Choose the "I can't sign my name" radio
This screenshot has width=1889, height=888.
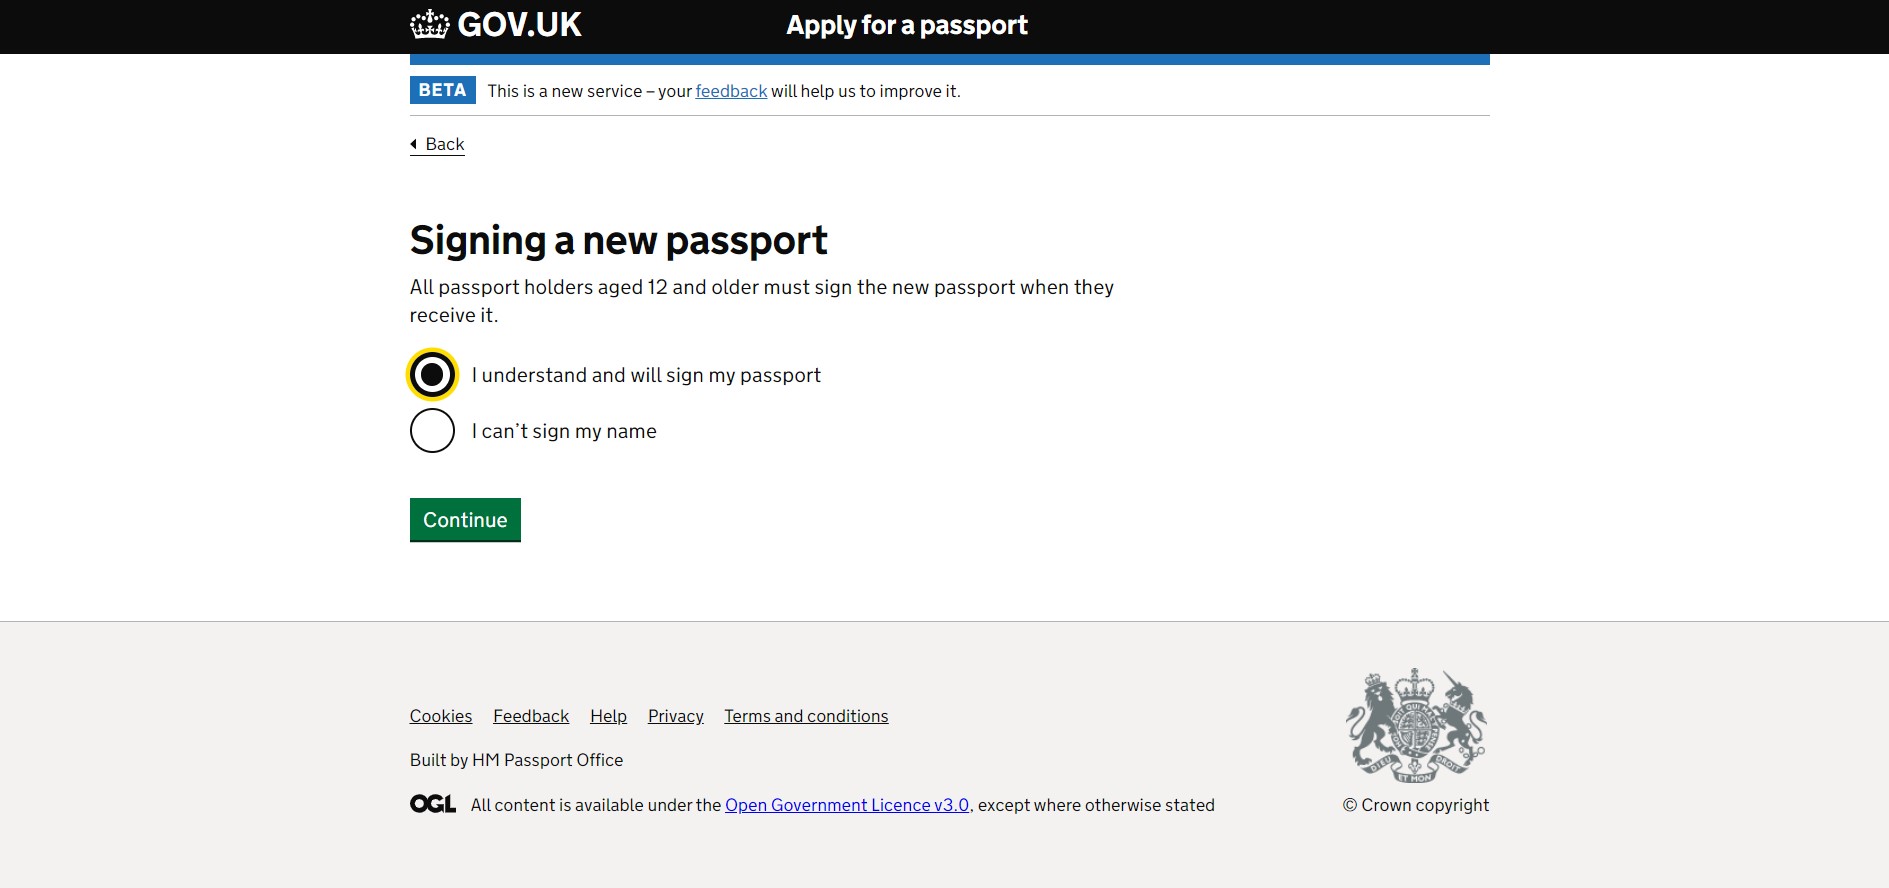coord(432,431)
